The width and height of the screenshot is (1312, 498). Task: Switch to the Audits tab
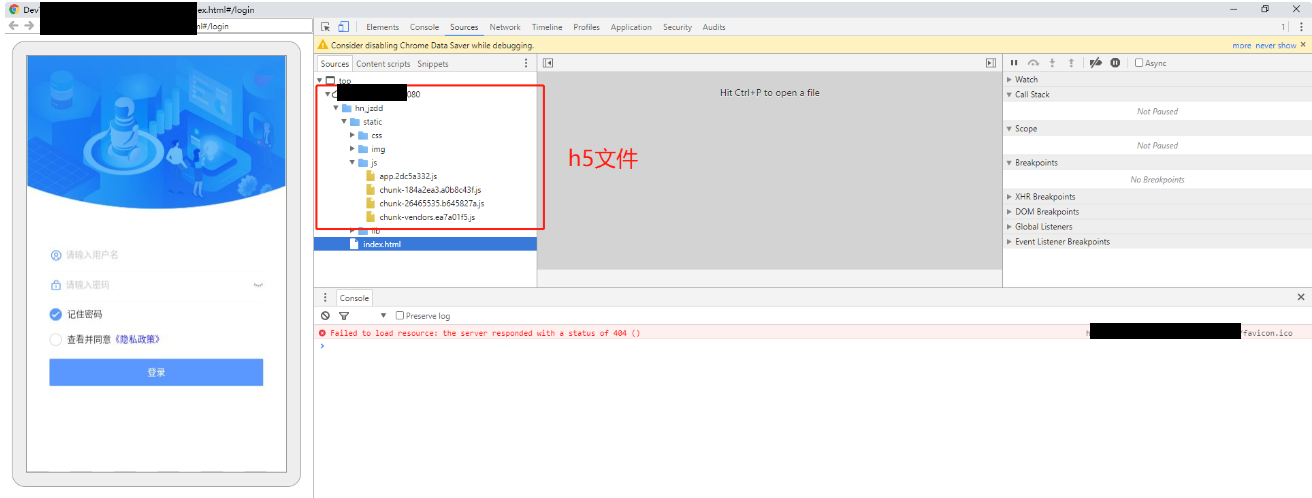(714, 27)
